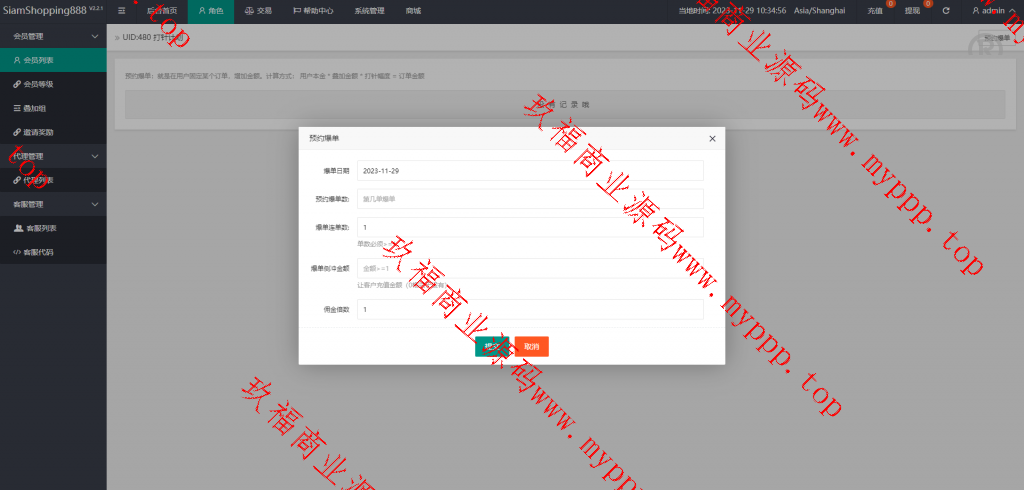Switch to the 交易 top menu
This screenshot has width=1024, height=490.
pos(257,11)
